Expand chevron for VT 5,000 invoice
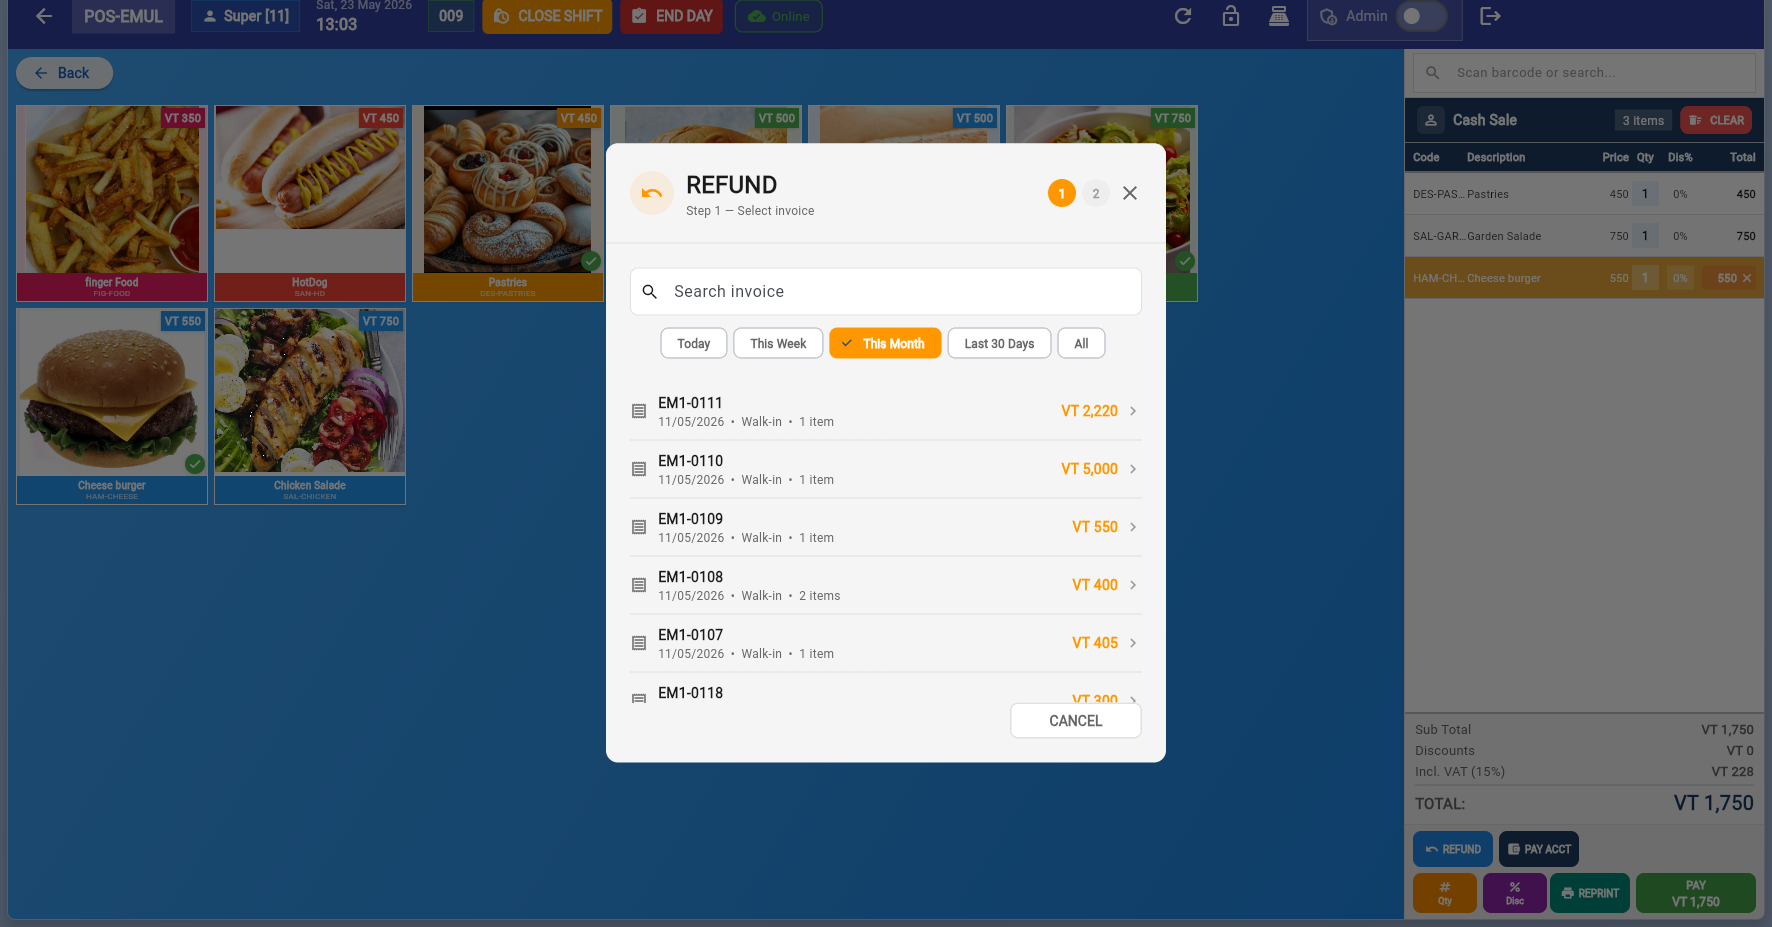Screen dimensions: 1772x927 tap(1133, 469)
